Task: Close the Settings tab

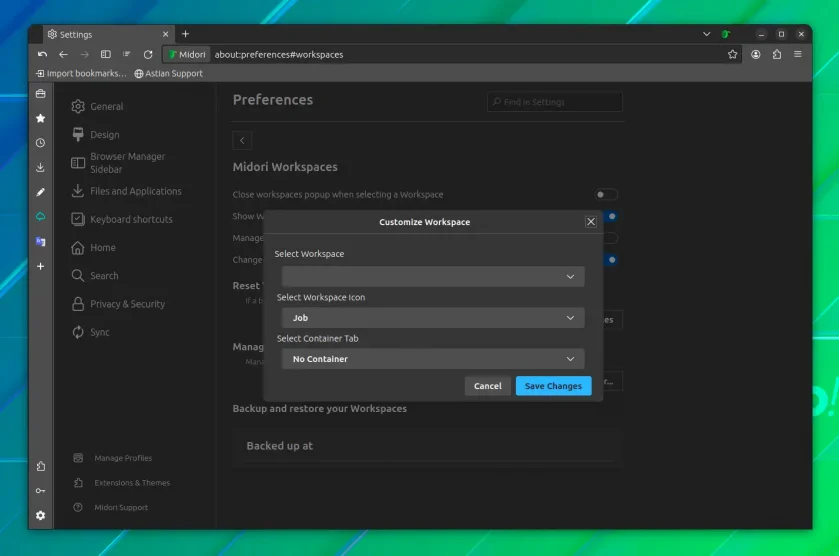Action: click(x=165, y=34)
